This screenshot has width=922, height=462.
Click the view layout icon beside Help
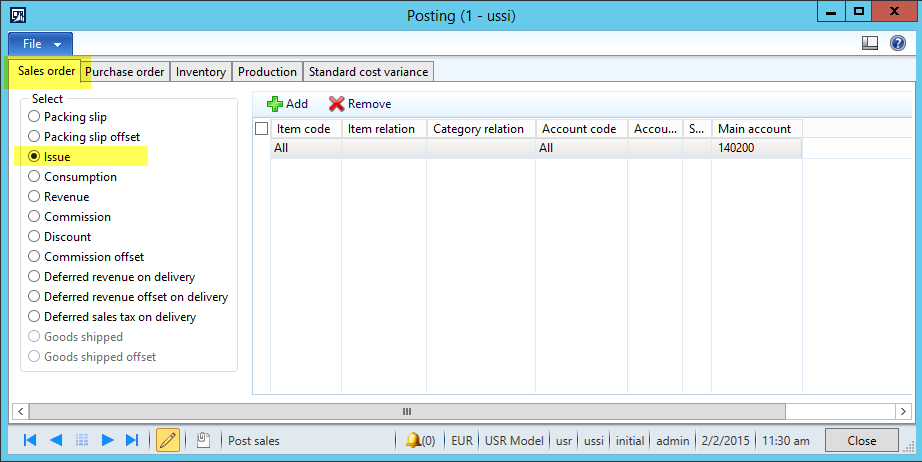870,44
